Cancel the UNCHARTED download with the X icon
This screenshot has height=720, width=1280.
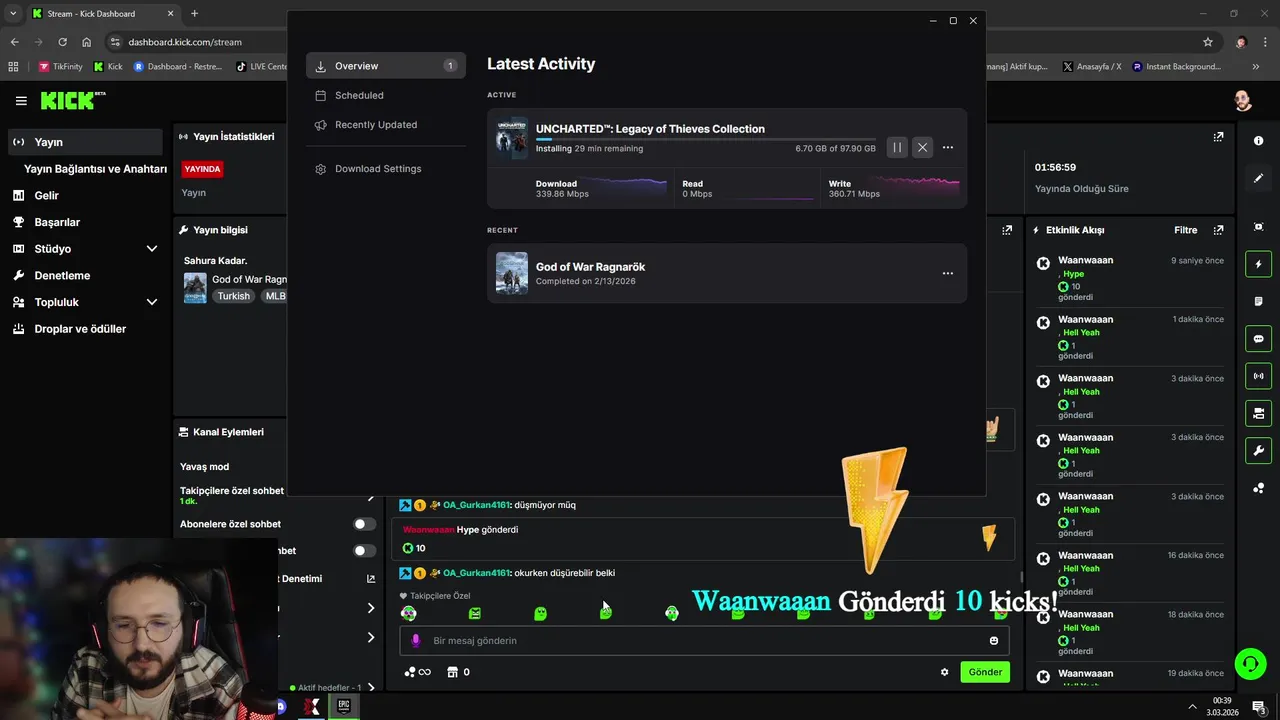[x=922, y=147]
